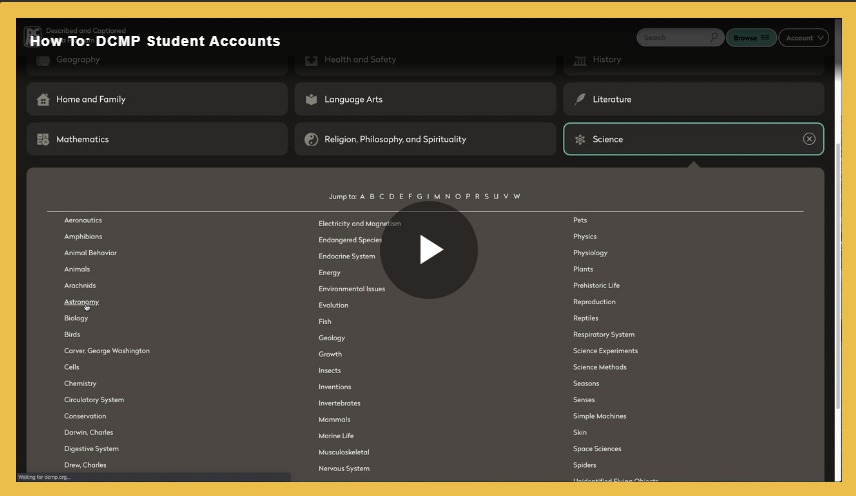The width and height of the screenshot is (856, 496).
Task: Open the Aeronautics topic
Action: point(83,220)
